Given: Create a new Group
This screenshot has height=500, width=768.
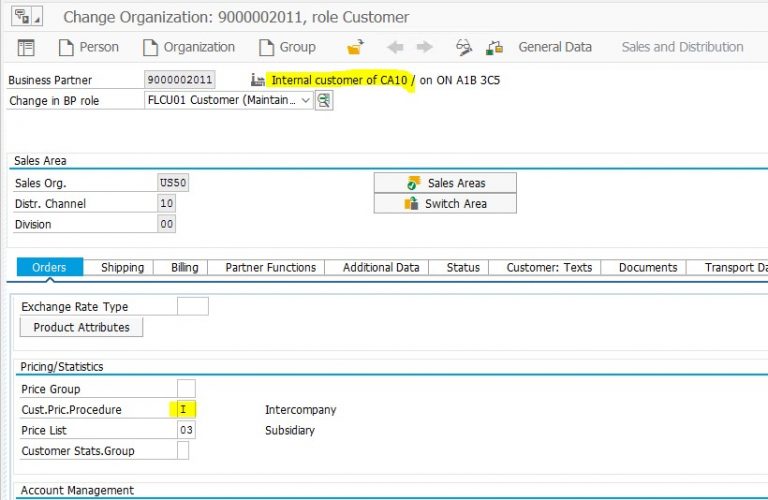Looking at the screenshot, I should [x=286, y=47].
